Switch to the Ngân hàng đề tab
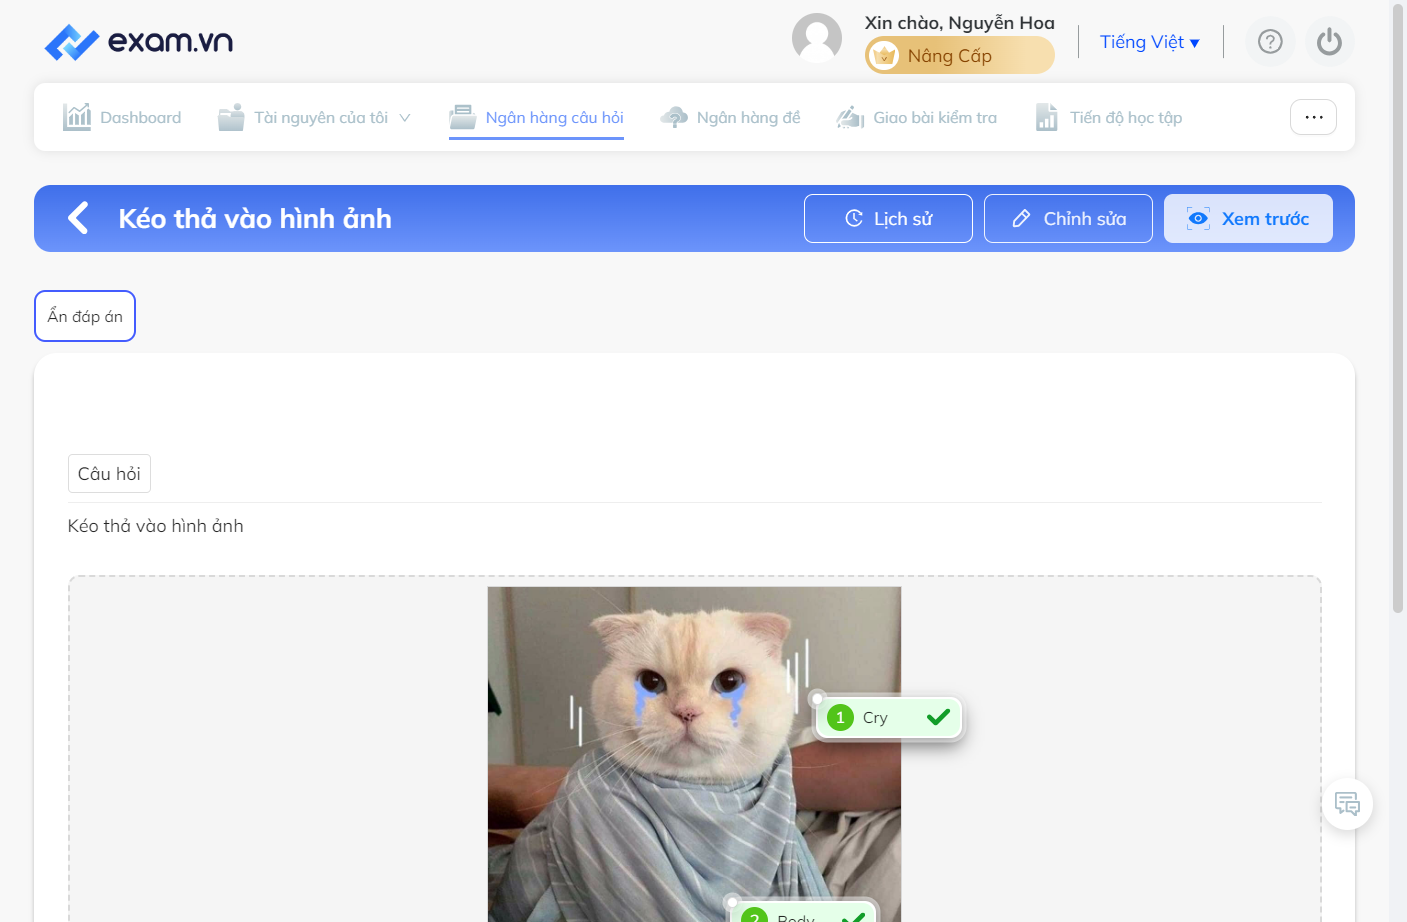This screenshot has width=1407, height=922. coord(730,117)
